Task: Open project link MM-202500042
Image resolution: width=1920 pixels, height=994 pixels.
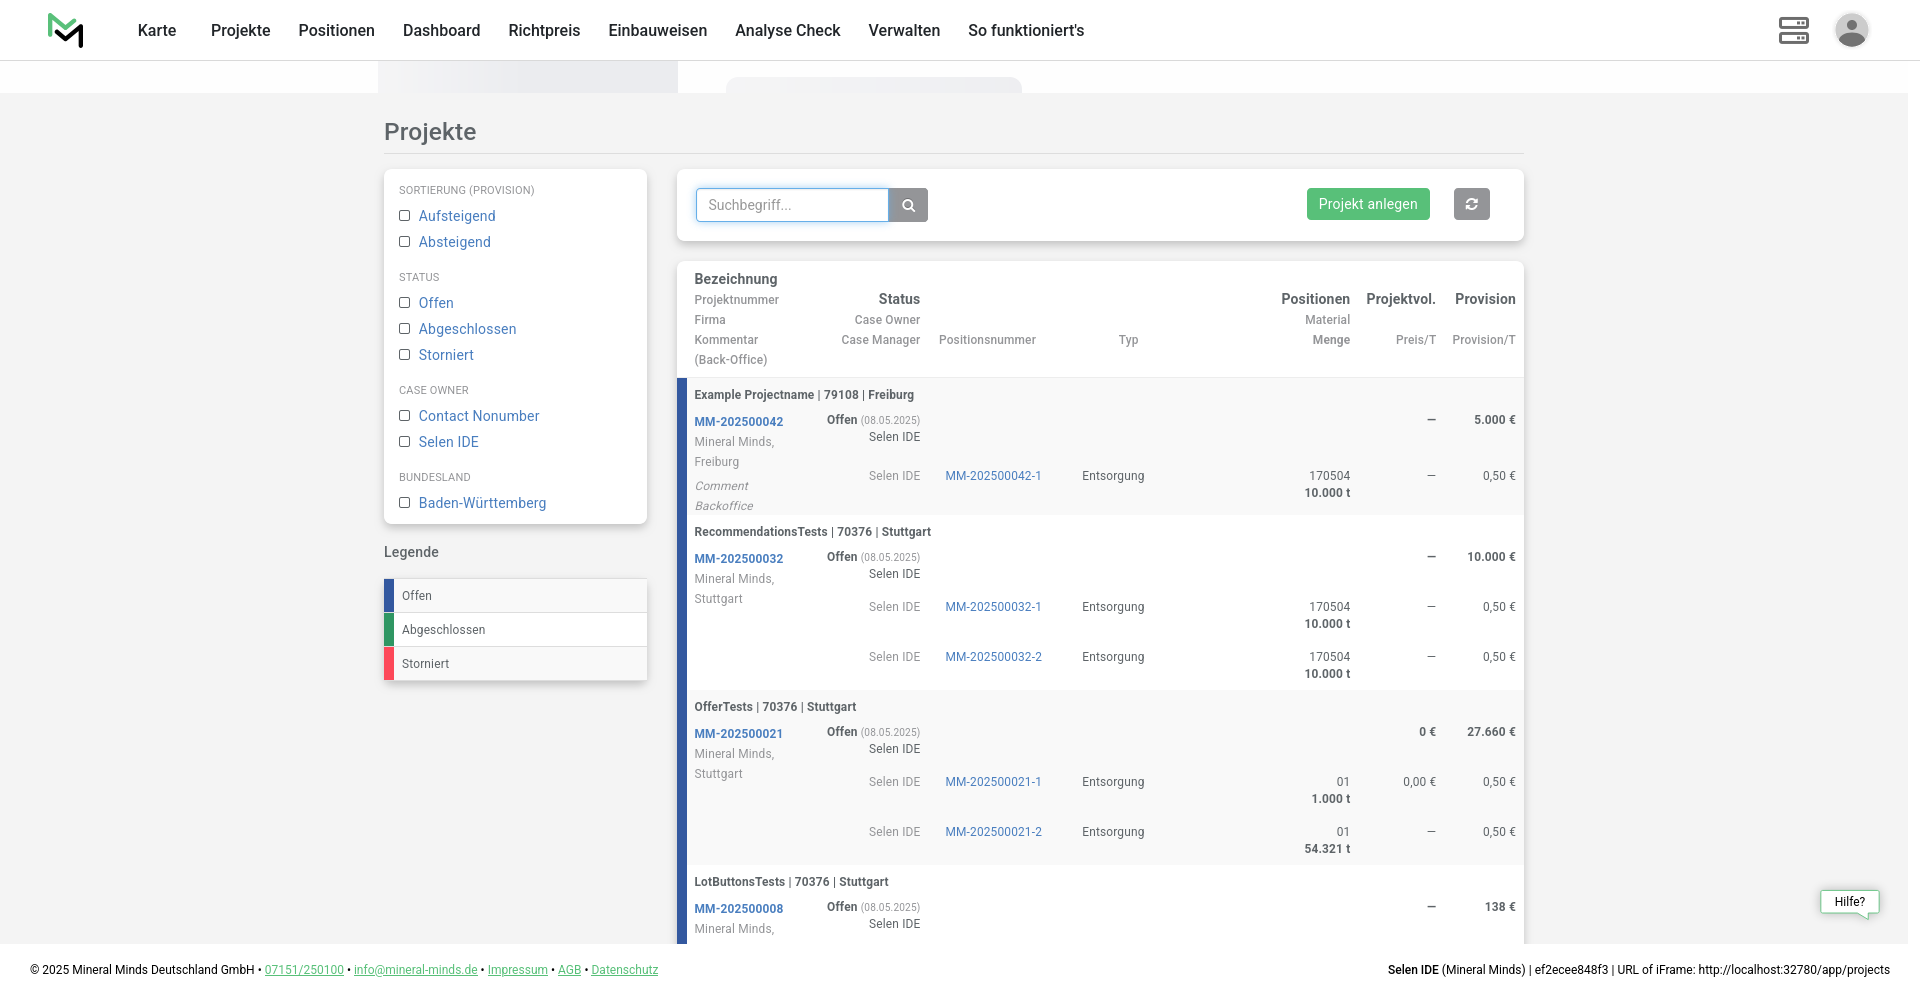Action: tap(738, 422)
